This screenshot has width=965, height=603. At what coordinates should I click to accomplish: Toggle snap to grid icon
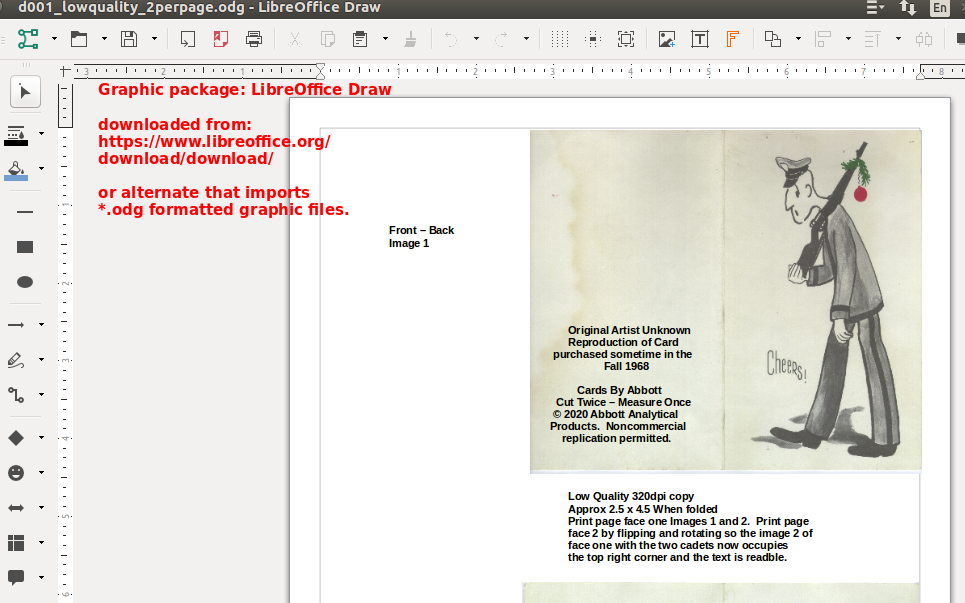[x=593, y=39]
